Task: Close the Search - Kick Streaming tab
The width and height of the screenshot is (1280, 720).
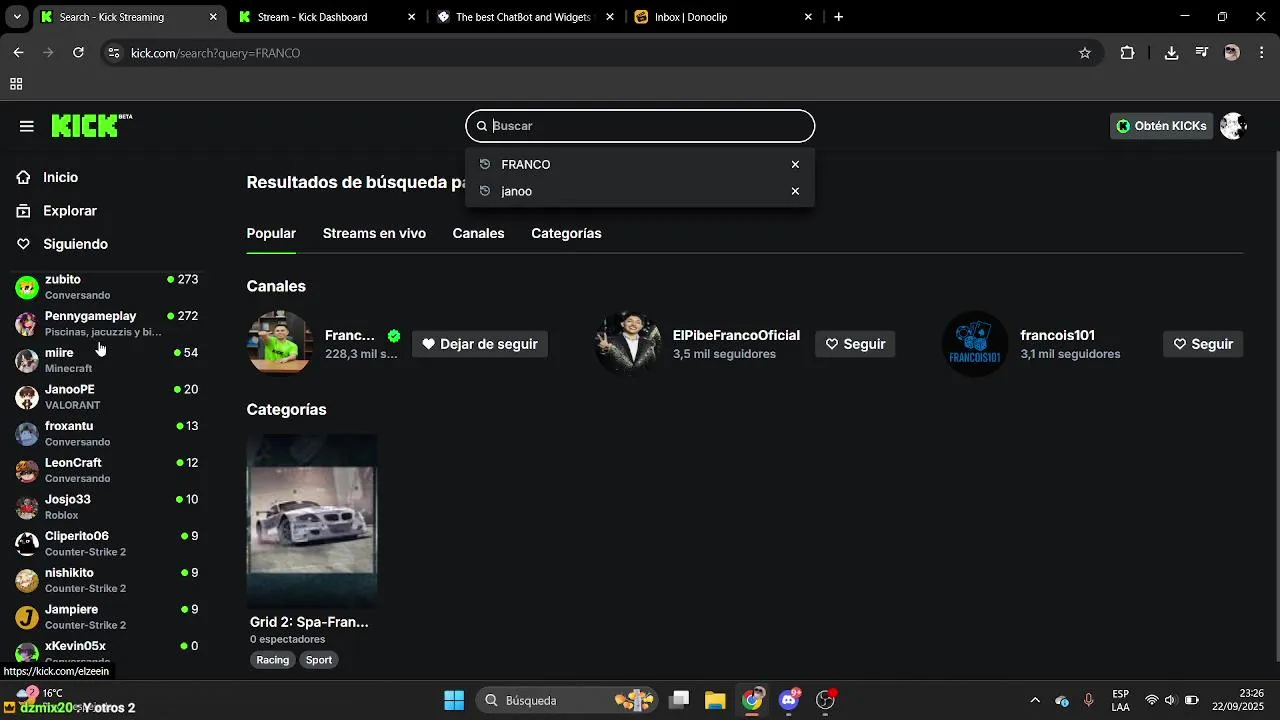Action: [213, 17]
